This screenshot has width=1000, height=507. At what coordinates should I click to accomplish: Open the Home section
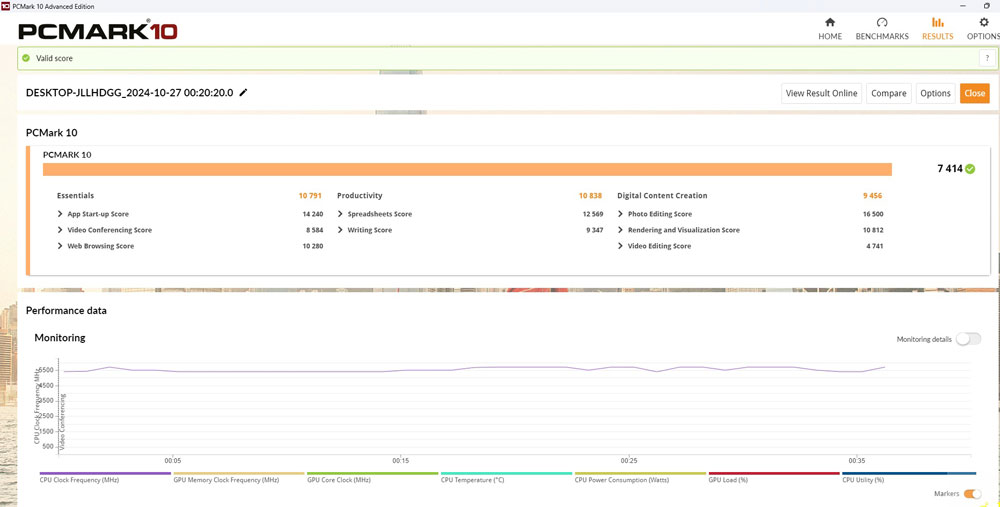(830, 29)
